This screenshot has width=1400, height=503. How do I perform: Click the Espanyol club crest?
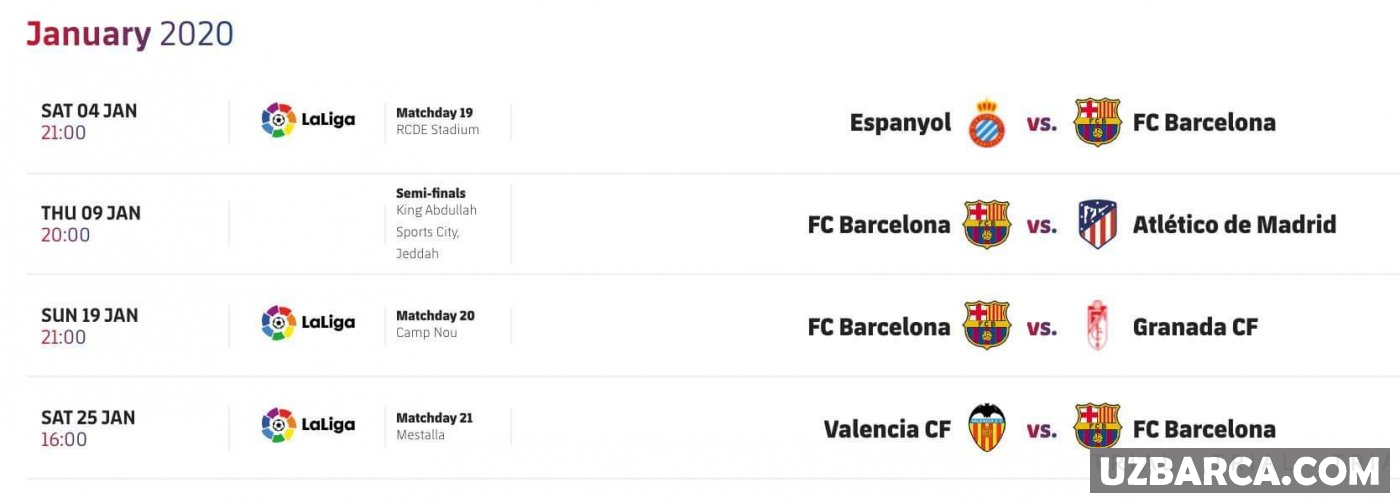[x=987, y=123]
